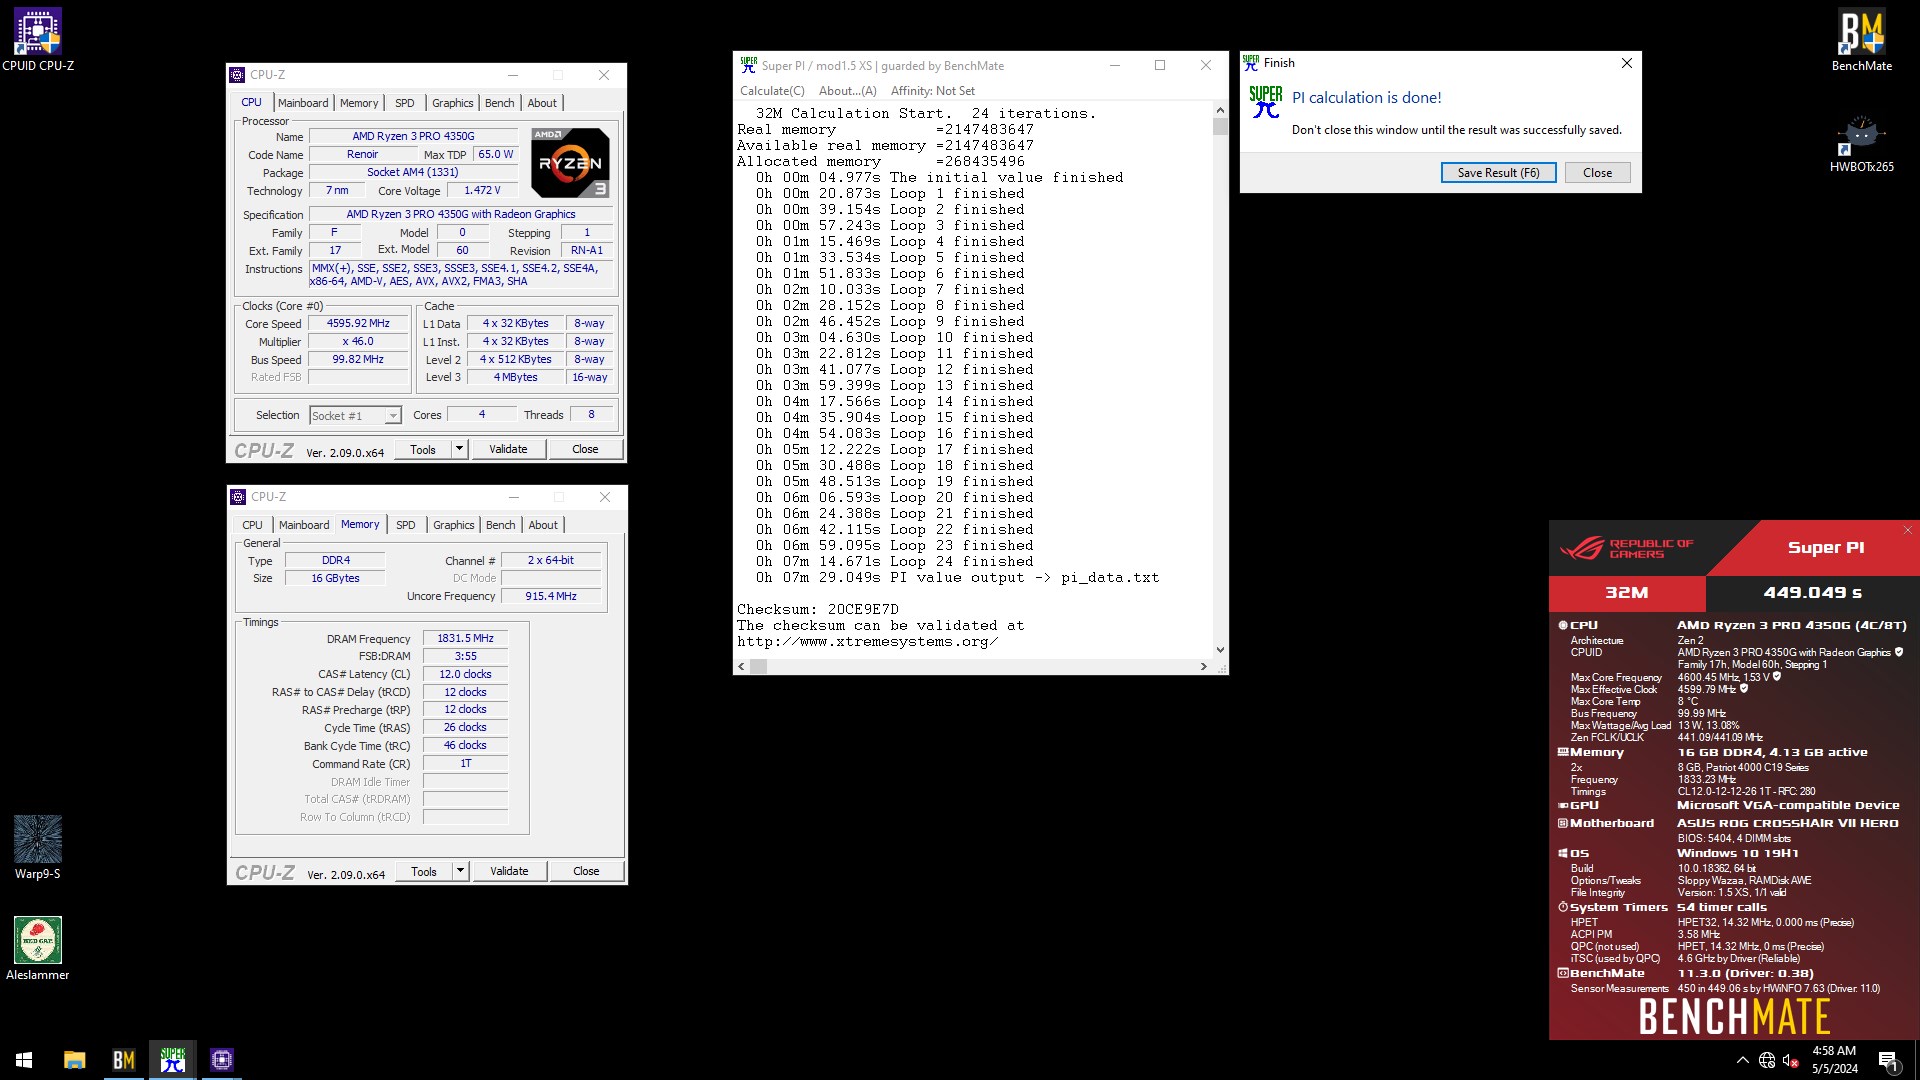
Task: Open Bench tab in upper CPU-Z
Action: [500, 103]
